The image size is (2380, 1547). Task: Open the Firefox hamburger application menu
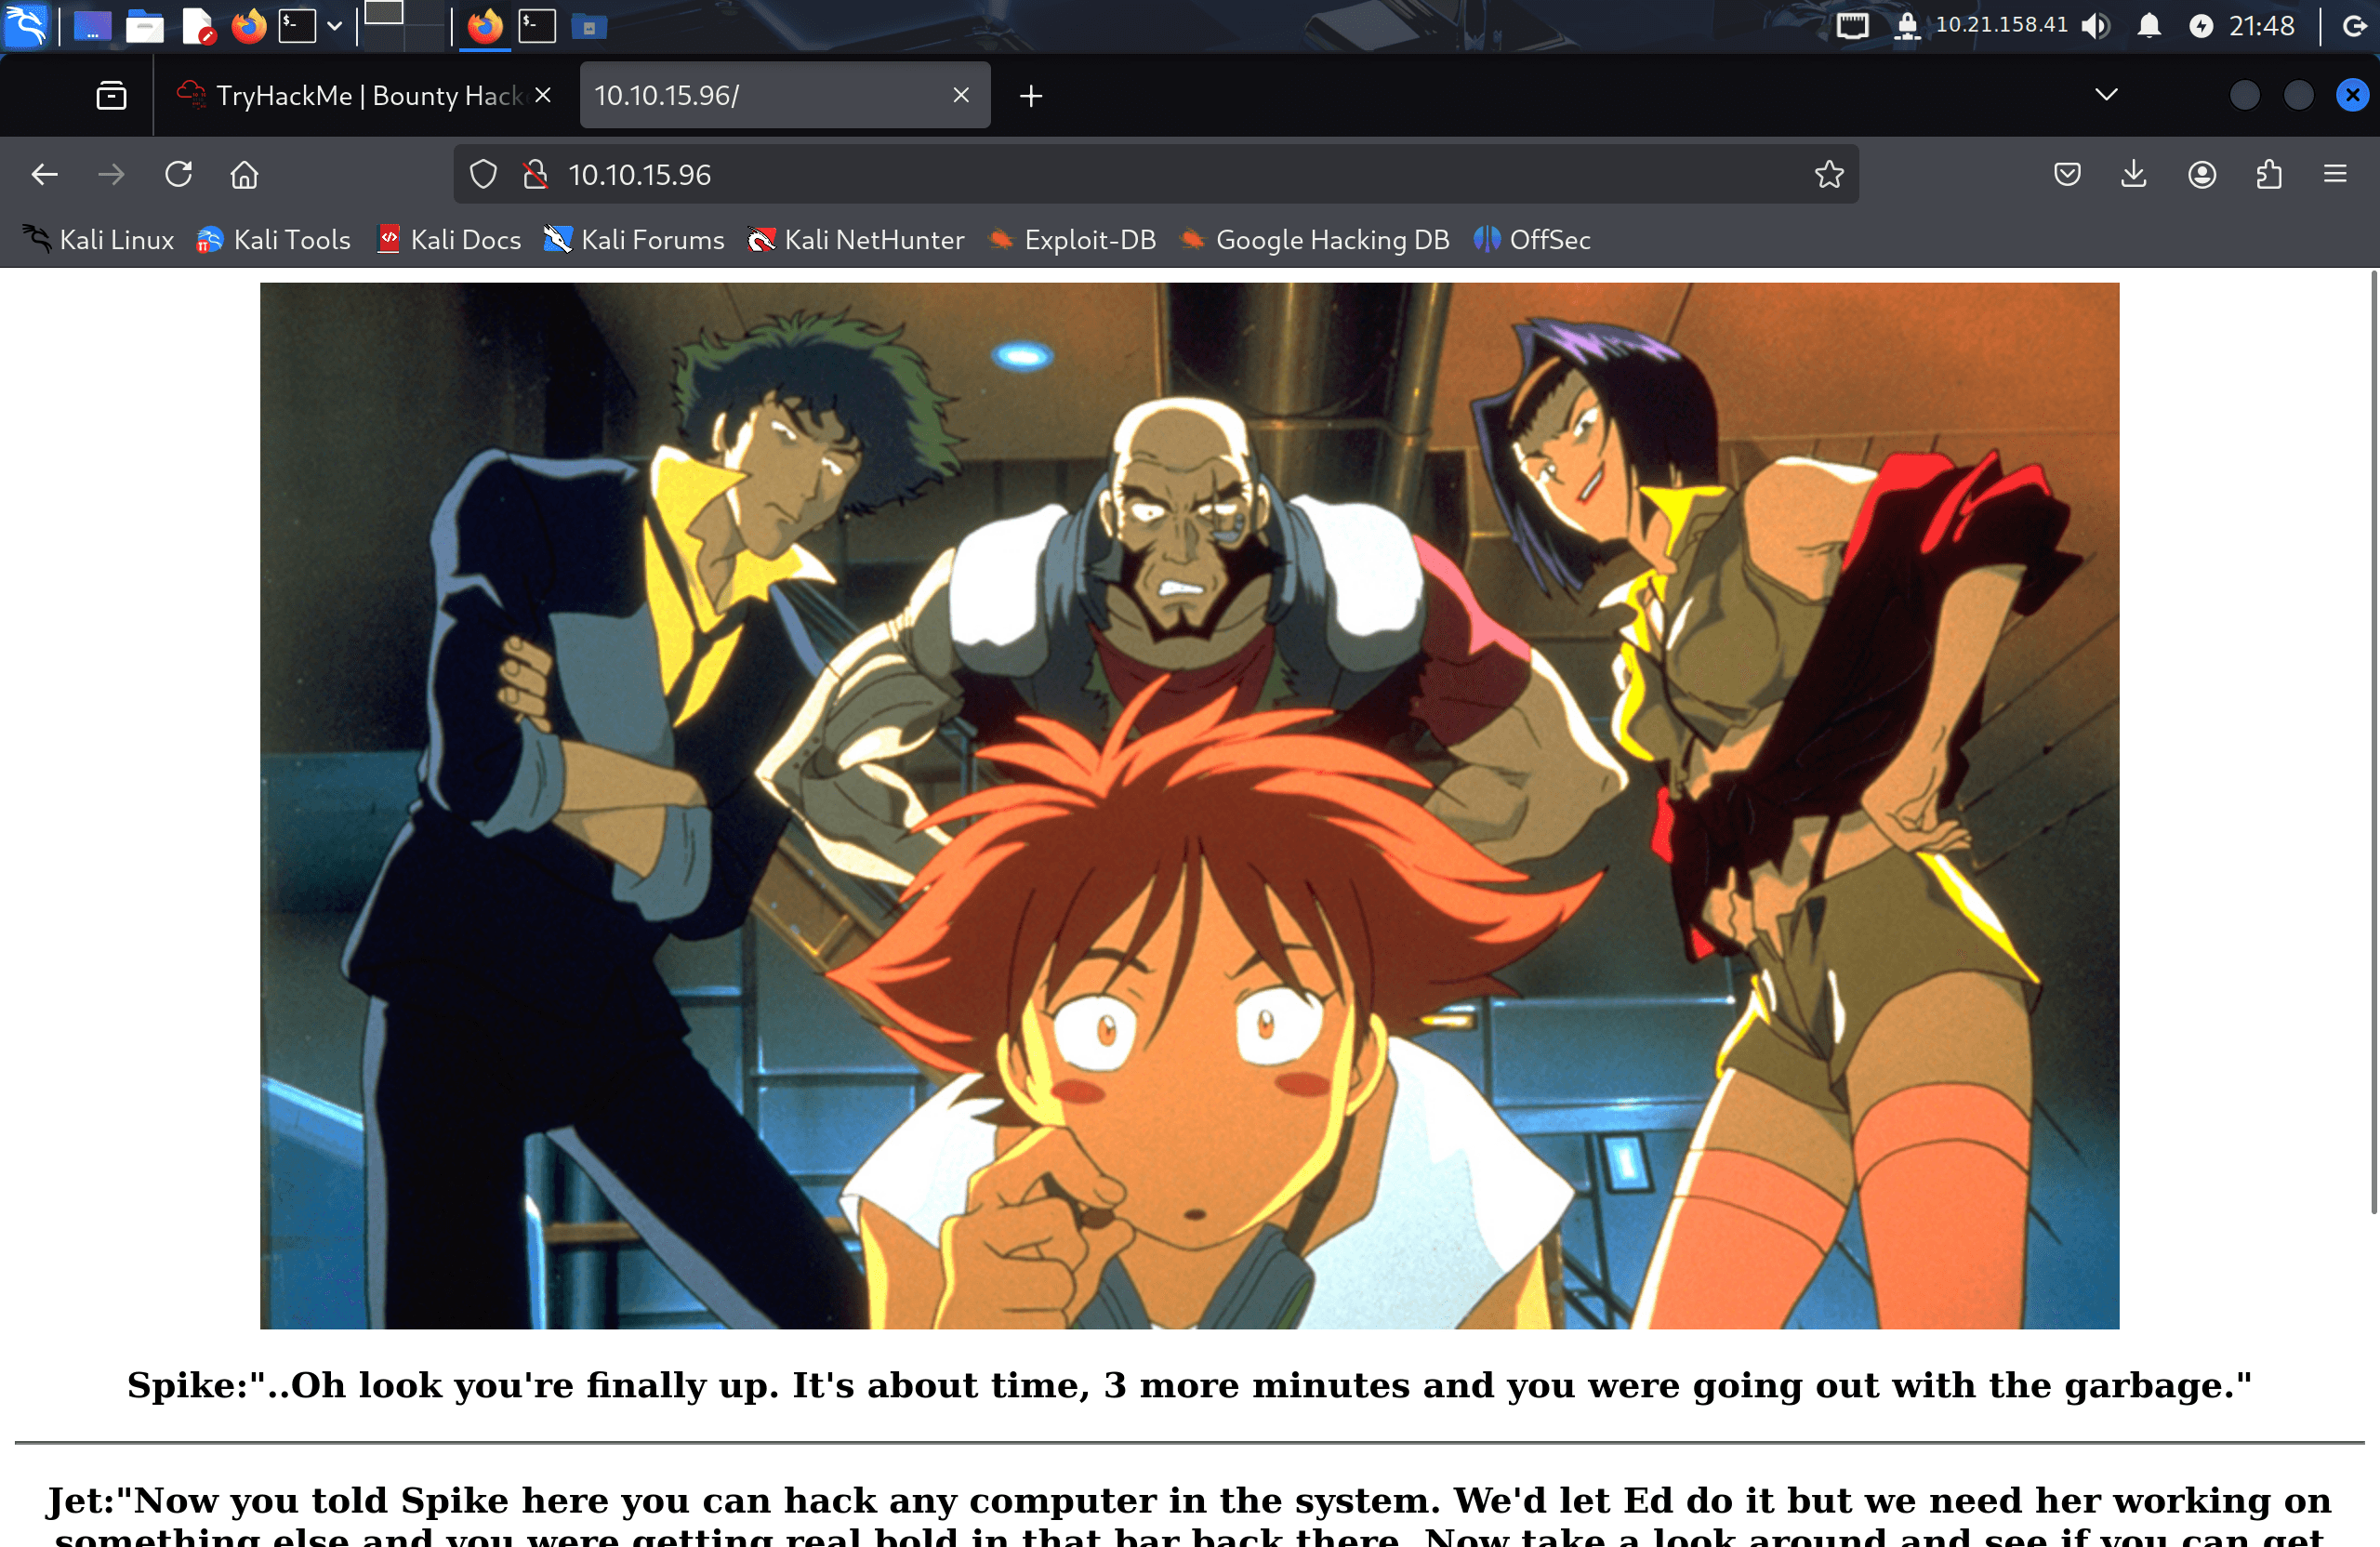(x=2335, y=175)
